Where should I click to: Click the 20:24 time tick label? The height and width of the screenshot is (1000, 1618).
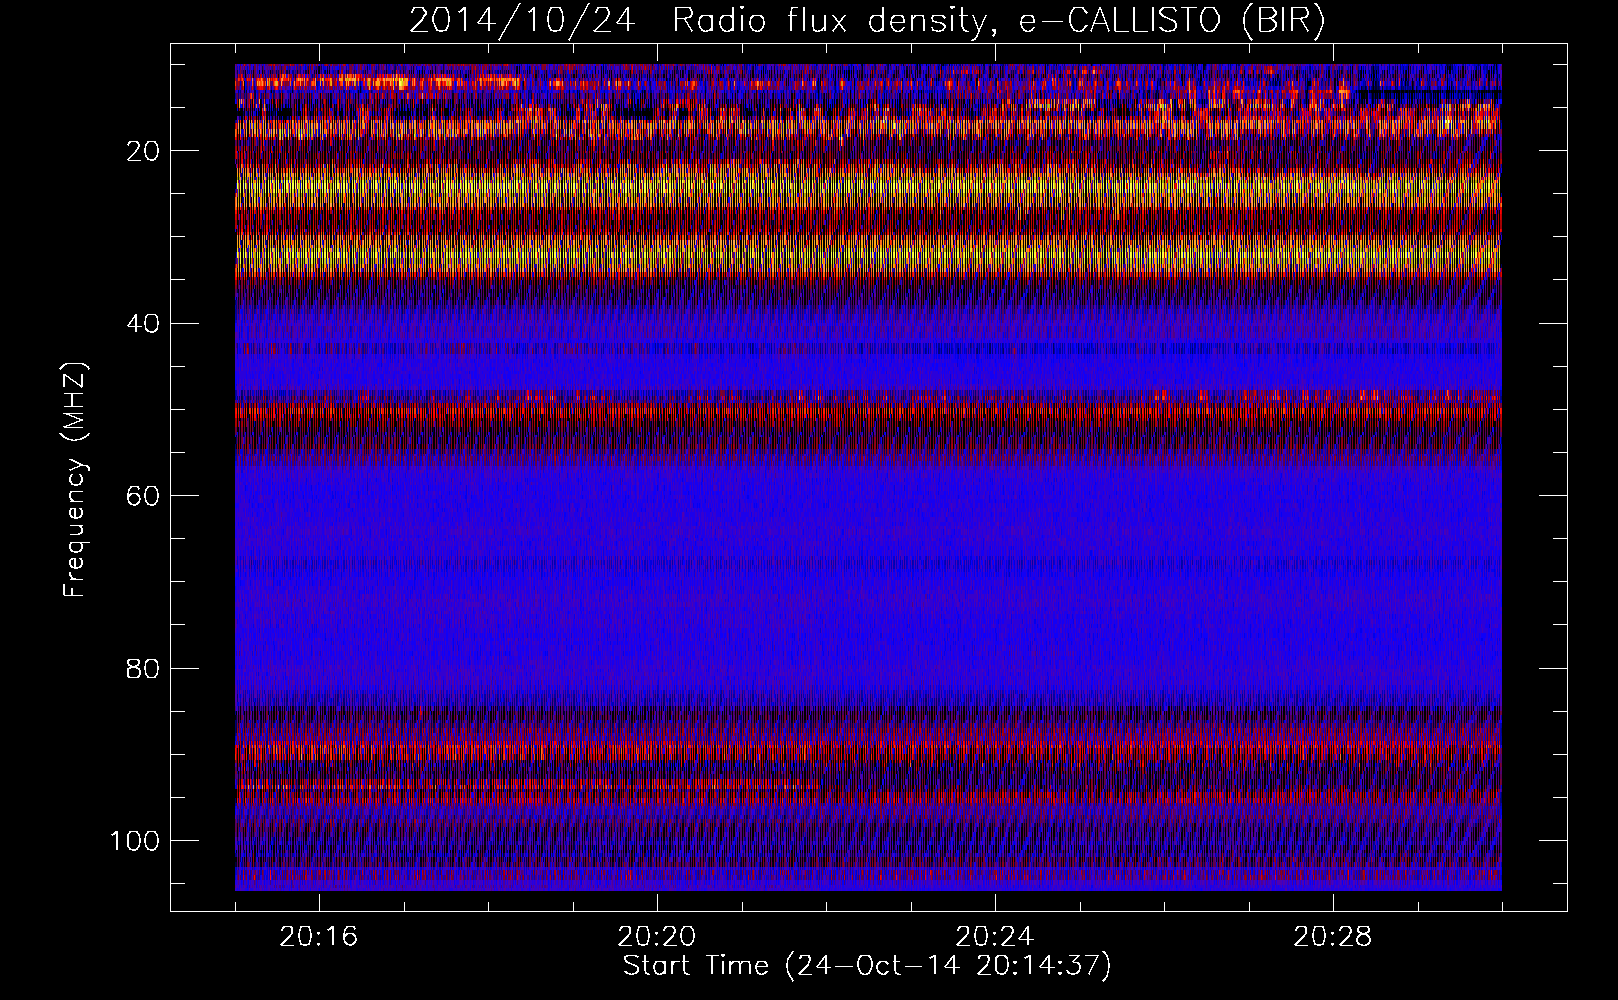[x=995, y=937]
